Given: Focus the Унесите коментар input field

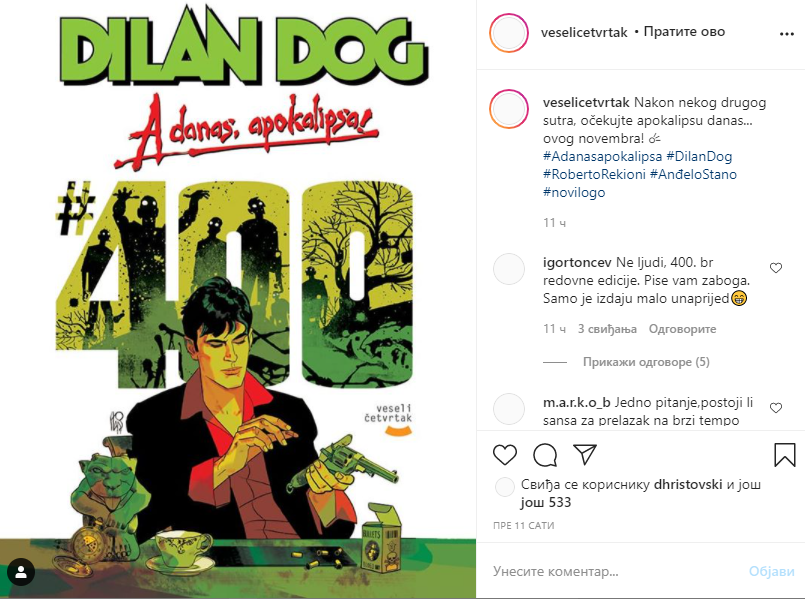Looking at the screenshot, I should [616, 571].
